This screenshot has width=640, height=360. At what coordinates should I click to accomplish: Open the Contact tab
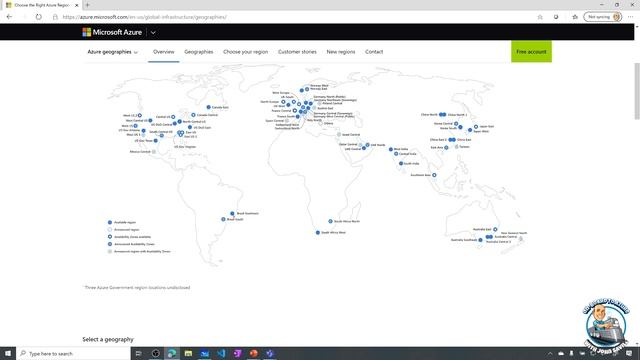374,52
